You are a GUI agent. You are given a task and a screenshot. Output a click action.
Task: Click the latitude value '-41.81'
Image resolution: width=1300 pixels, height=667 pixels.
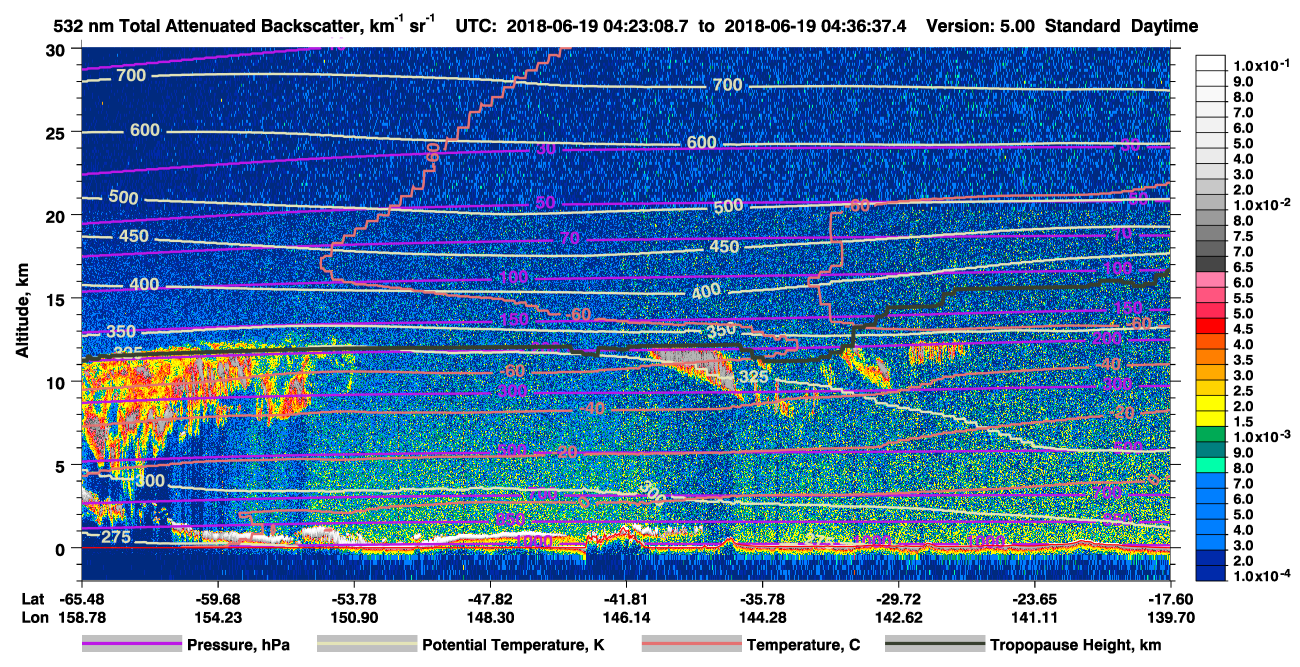pyautogui.click(x=626, y=599)
